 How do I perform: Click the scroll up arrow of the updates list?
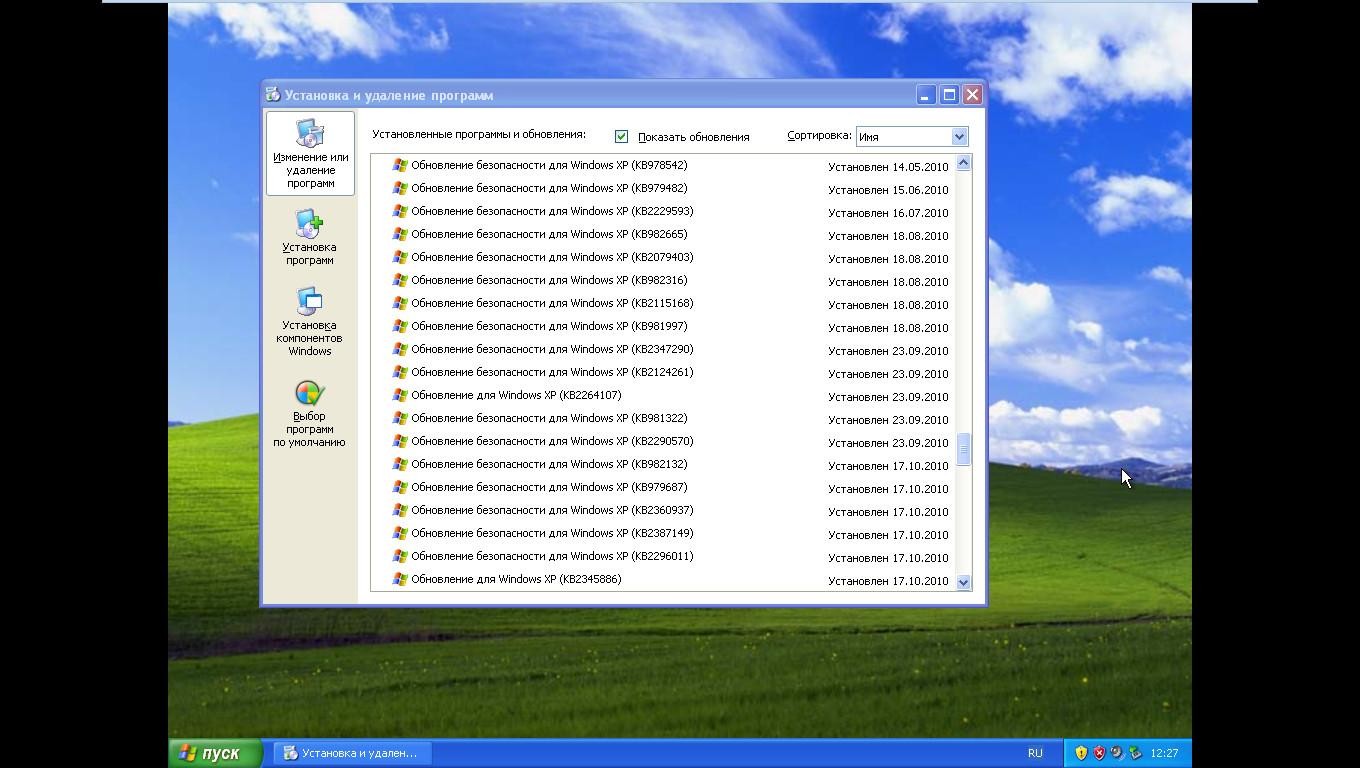[964, 163]
